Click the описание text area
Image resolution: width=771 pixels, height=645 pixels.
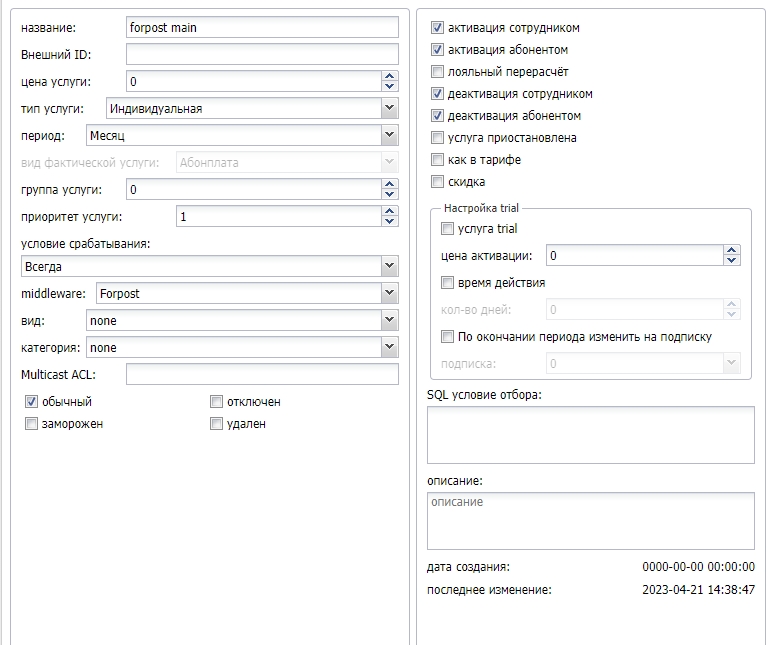tap(590, 521)
